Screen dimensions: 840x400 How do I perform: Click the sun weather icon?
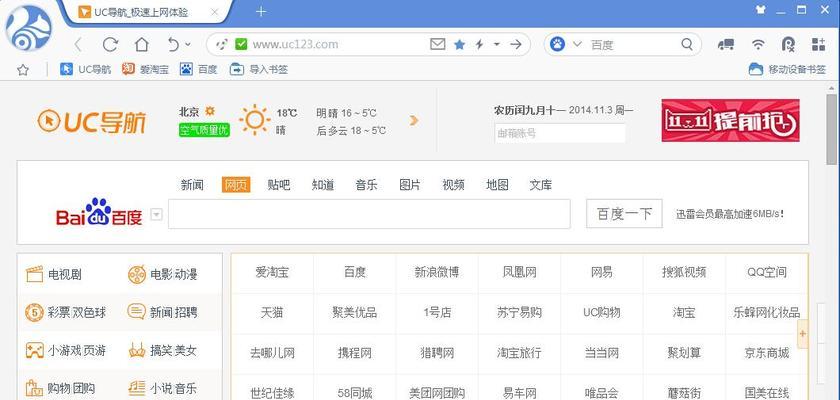pos(255,119)
